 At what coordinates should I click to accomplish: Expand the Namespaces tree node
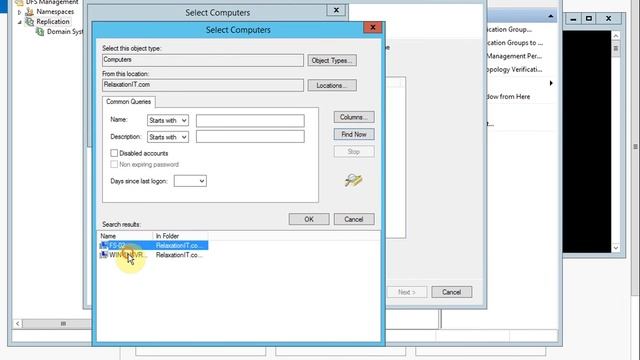click(19, 12)
